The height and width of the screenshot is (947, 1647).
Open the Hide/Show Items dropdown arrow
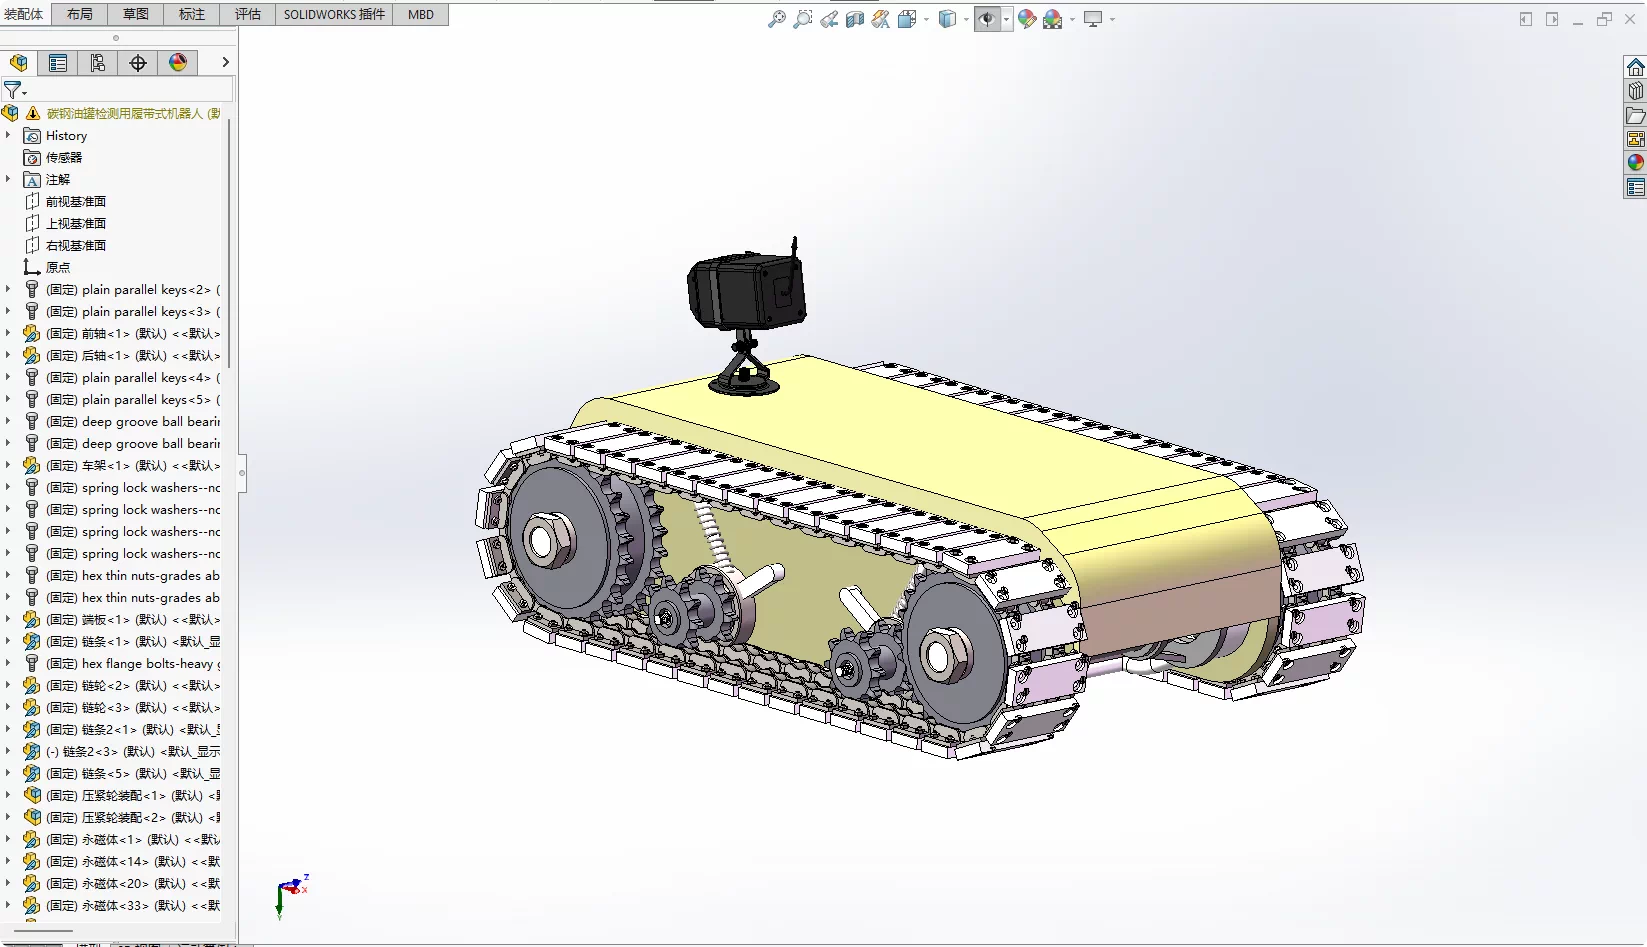pyautogui.click(x=1006, y=19)
